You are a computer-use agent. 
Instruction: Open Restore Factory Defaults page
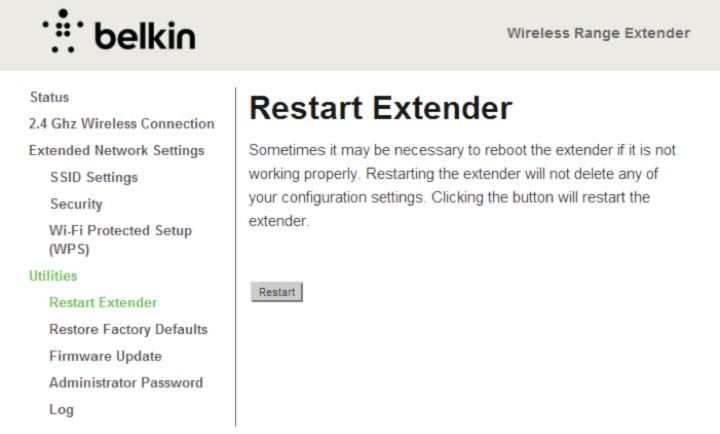[x=128, y=329]
